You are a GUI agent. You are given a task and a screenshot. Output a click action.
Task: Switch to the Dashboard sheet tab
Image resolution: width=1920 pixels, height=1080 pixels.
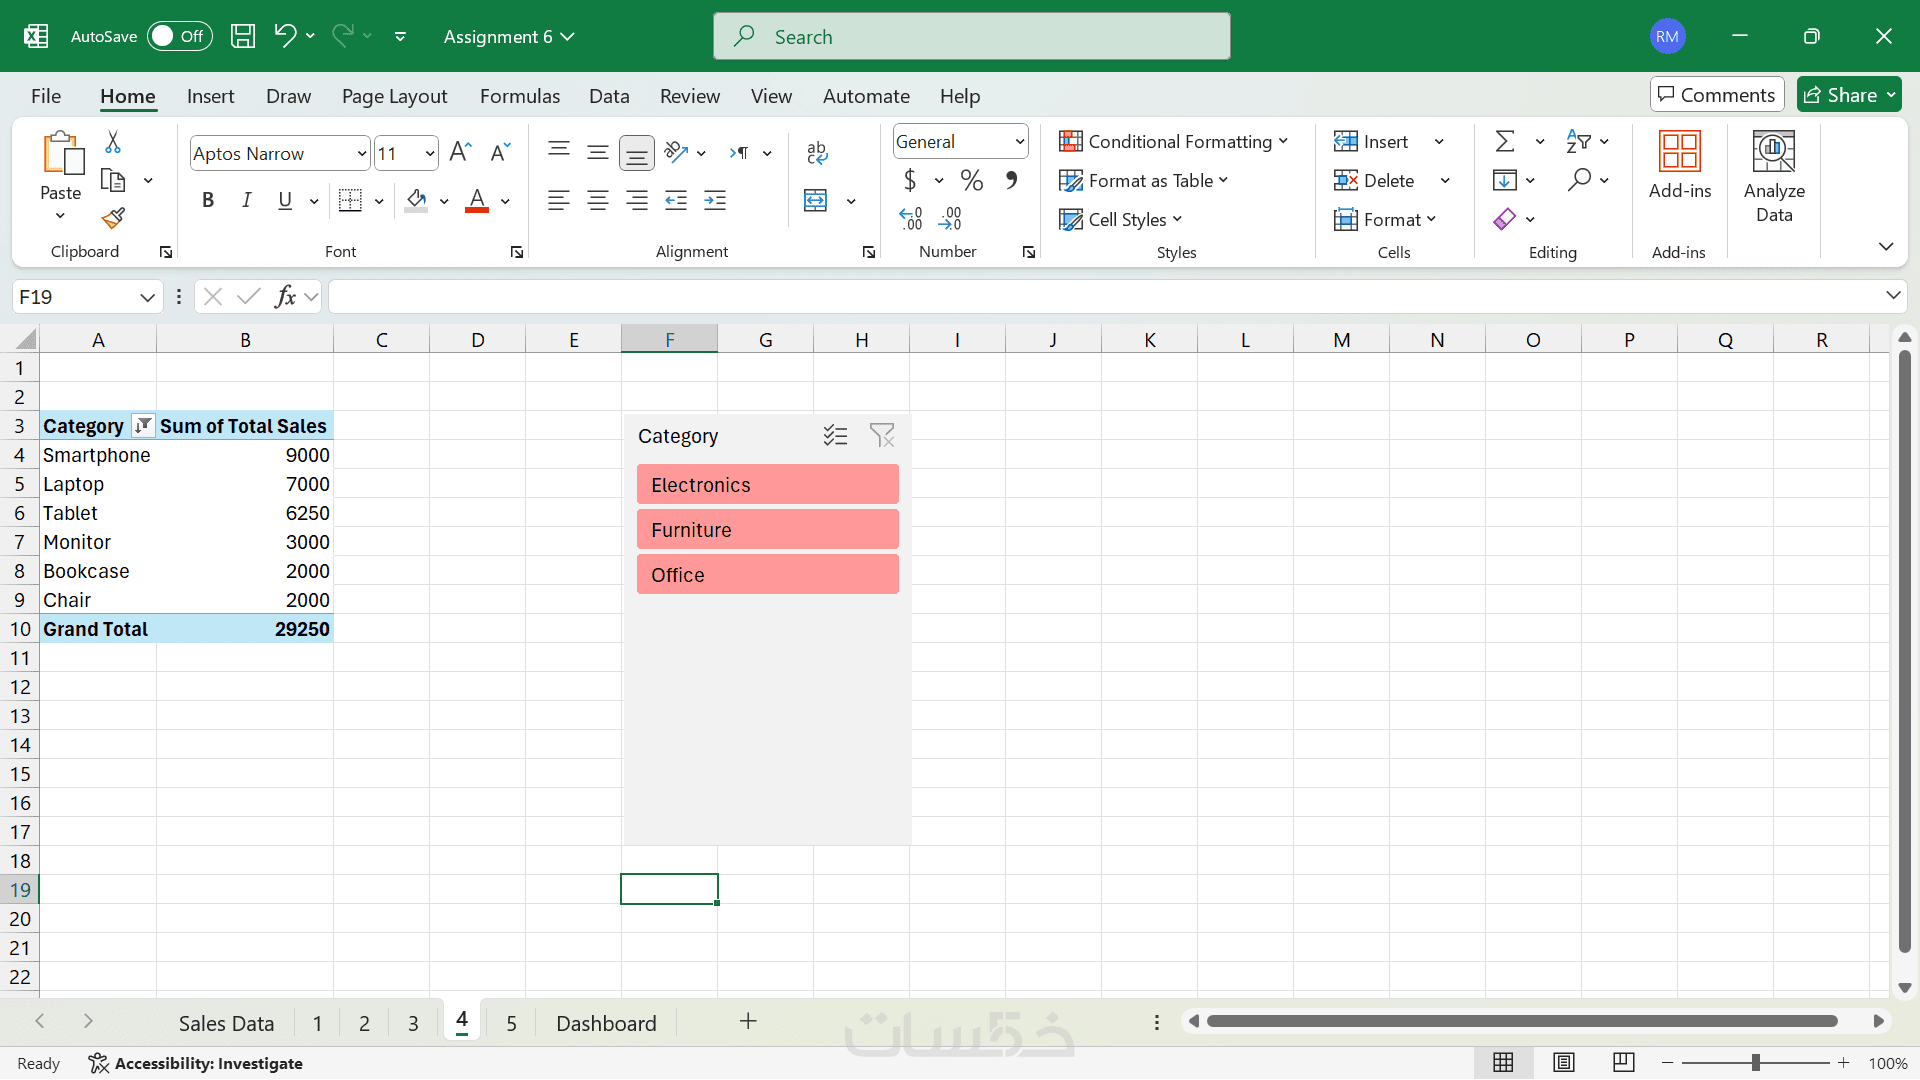[x=606, y=1023]
